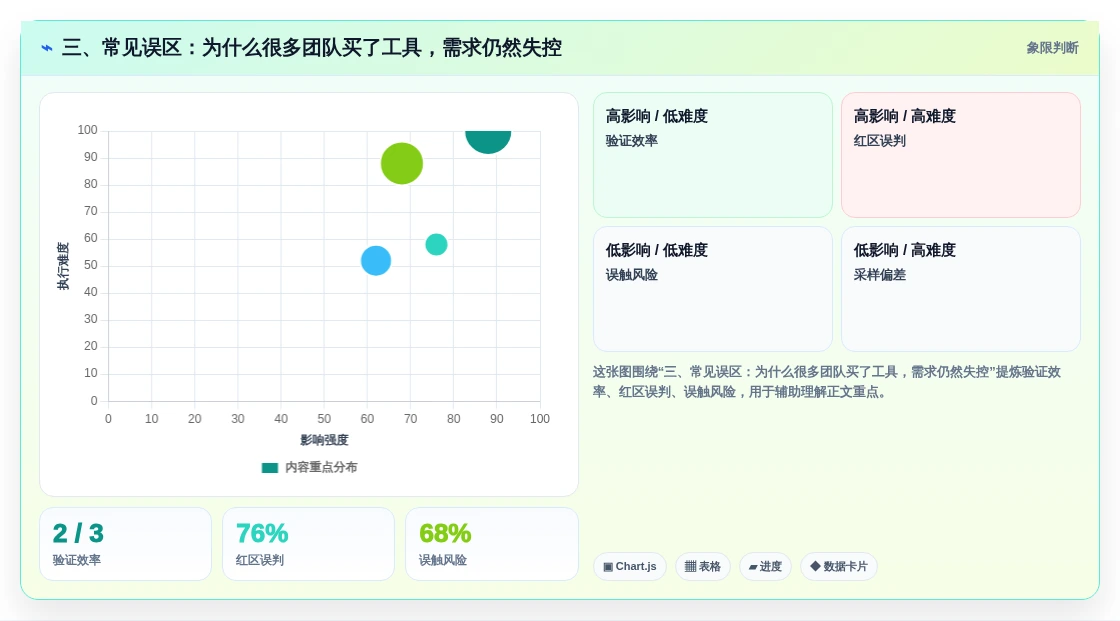Select the 低影响 / 低难度 quadrant card

click(x=713, y=289)
